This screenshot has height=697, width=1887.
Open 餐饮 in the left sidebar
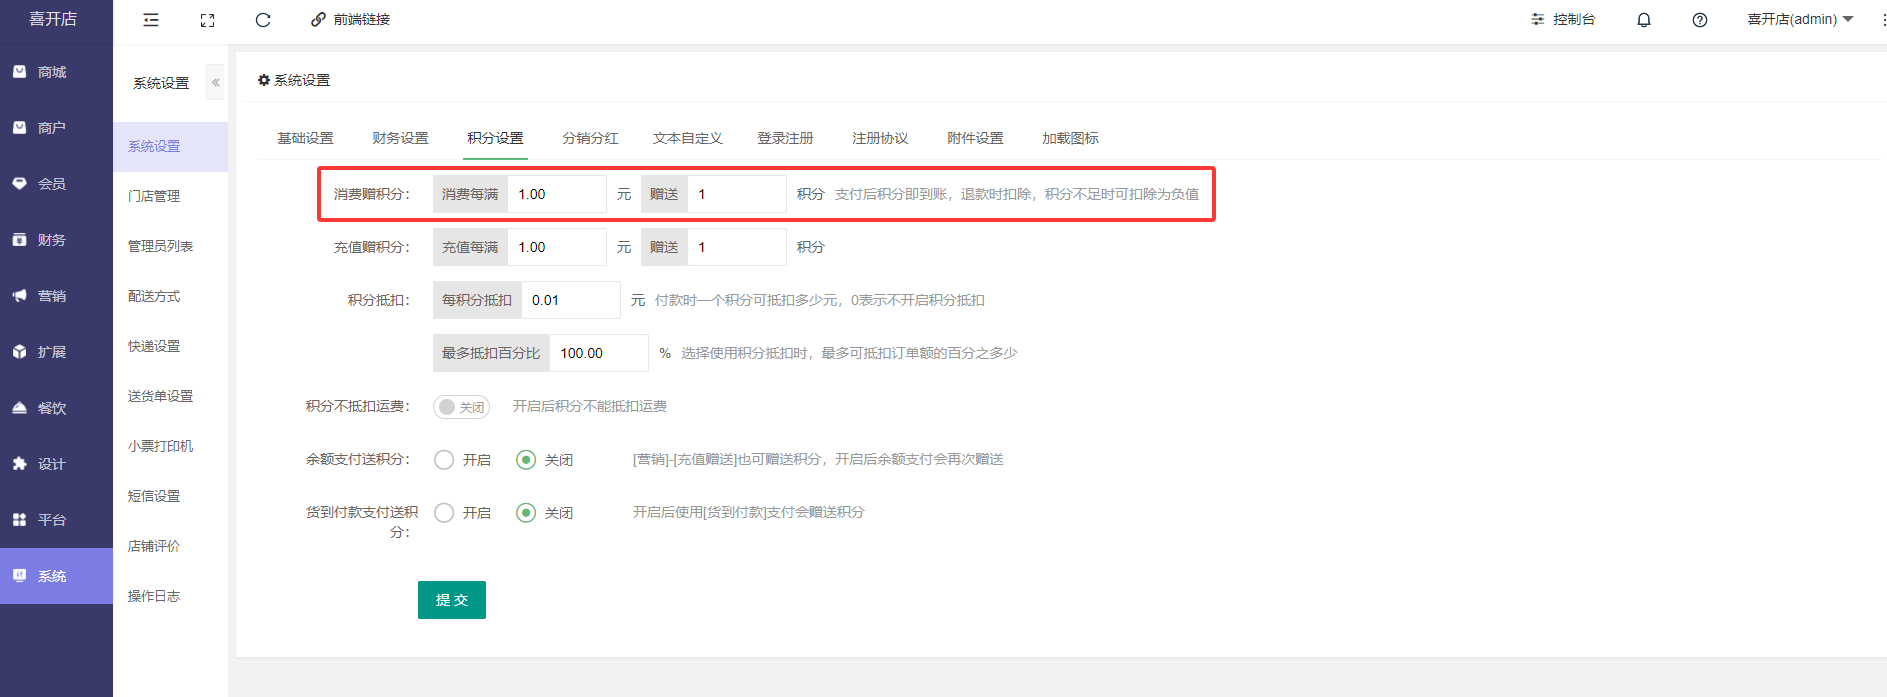point(56,408)
